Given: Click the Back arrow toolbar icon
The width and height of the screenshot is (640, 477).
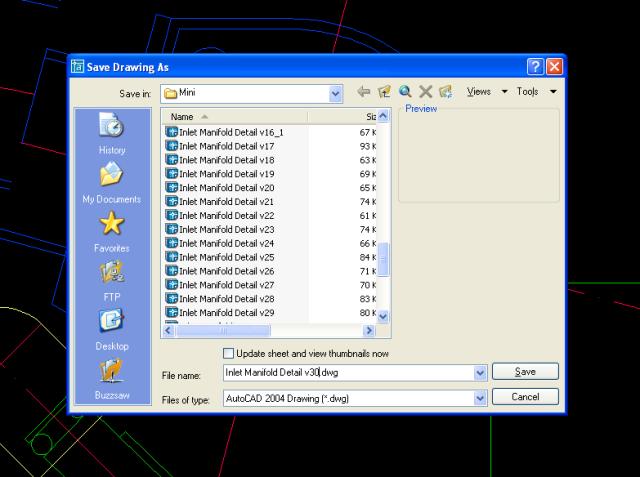Looking at the screenshot, I should (x=363, y=91).
